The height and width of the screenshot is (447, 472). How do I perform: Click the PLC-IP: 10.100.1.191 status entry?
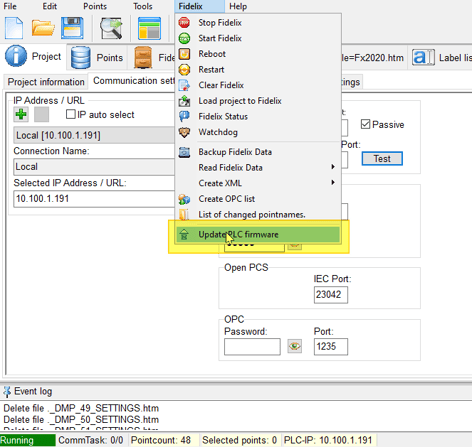click(328, 440)
